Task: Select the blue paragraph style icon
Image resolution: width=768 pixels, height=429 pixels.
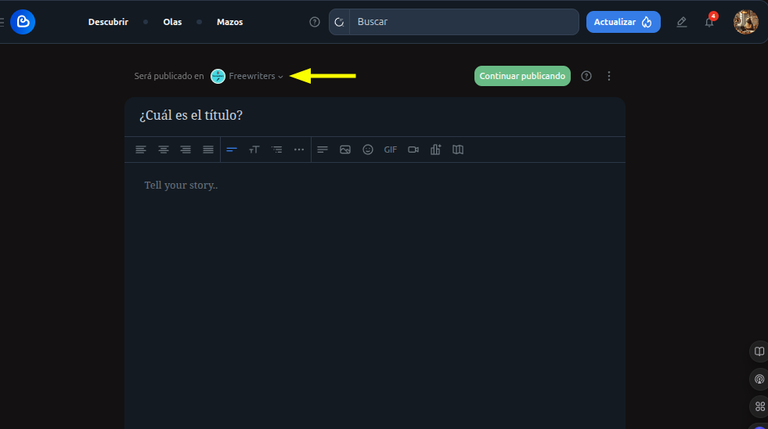Action: (232, 149)
